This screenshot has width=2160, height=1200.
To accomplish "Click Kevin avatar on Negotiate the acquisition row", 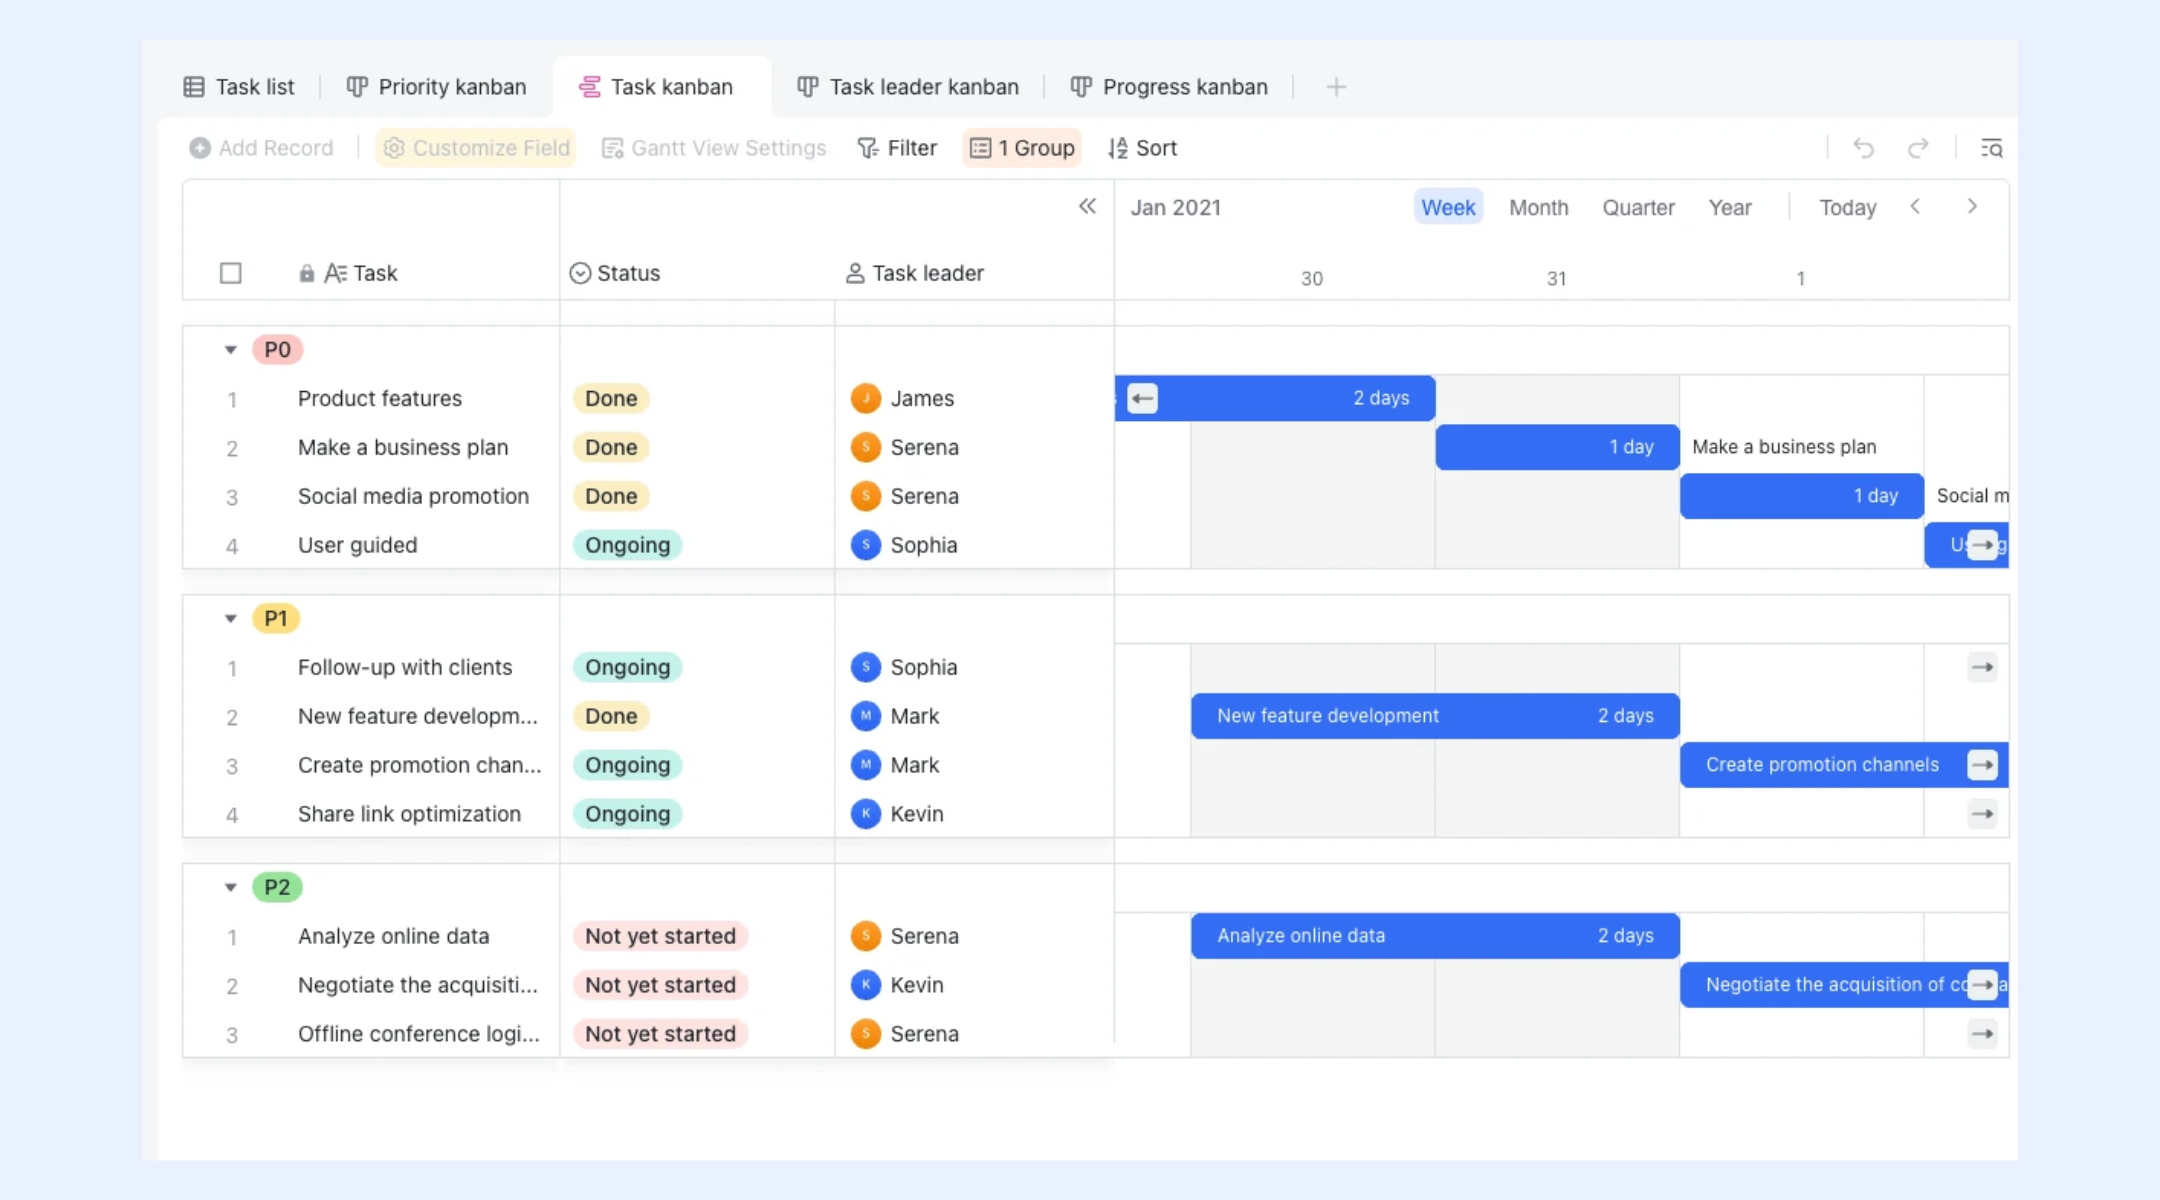I will (x=865, y=985).
